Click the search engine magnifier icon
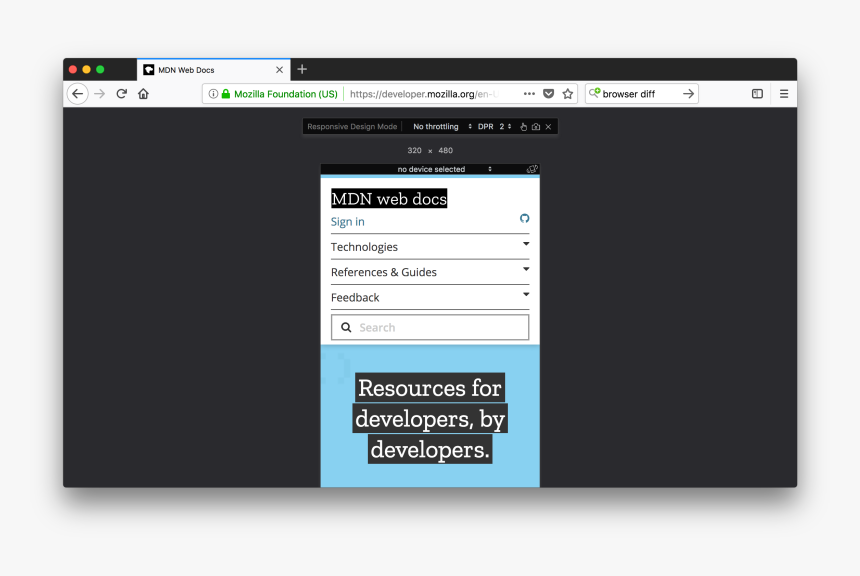This screenshot has width=860, height=576. click(595, 93)
